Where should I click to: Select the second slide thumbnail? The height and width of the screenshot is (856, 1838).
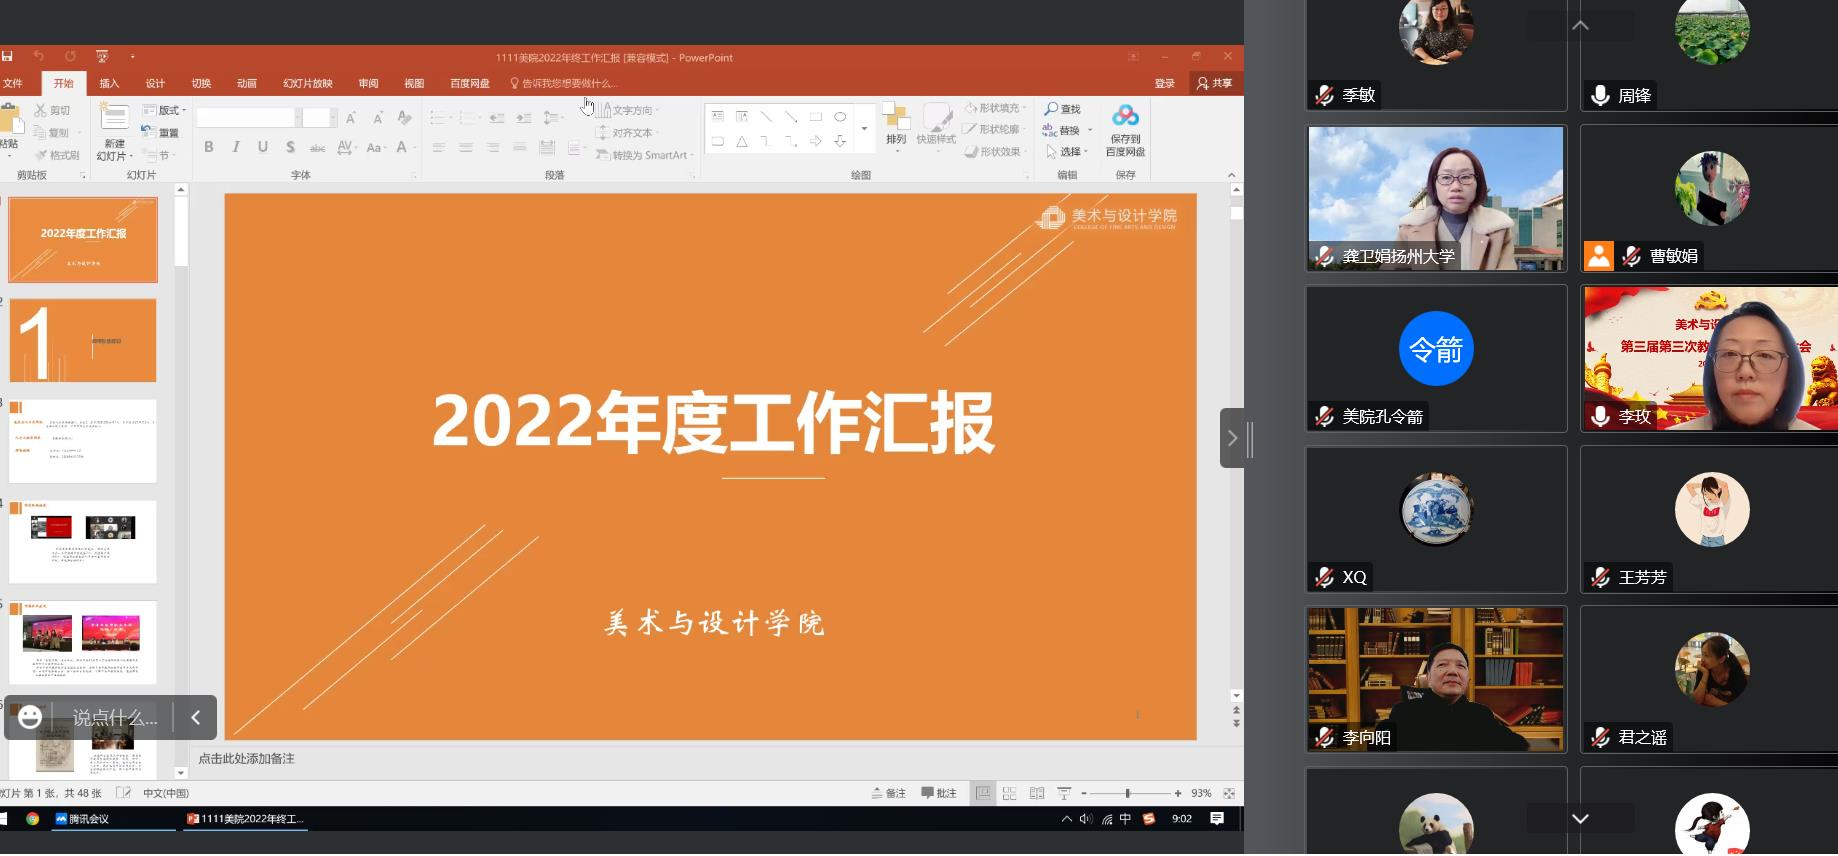[x=83, y=340]
